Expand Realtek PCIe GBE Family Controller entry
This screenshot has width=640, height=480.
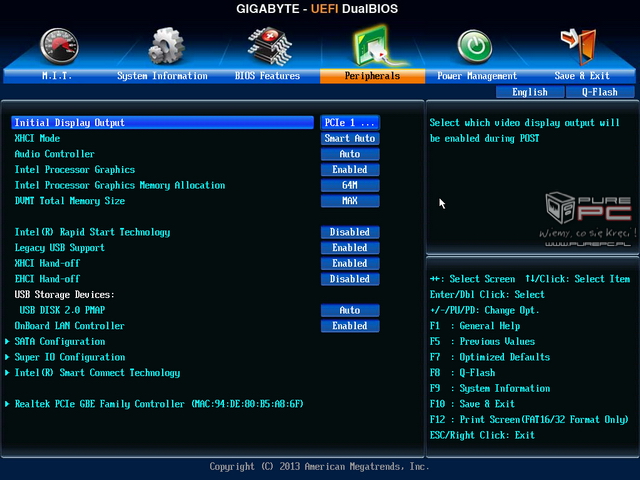click(x=159, y=404)
